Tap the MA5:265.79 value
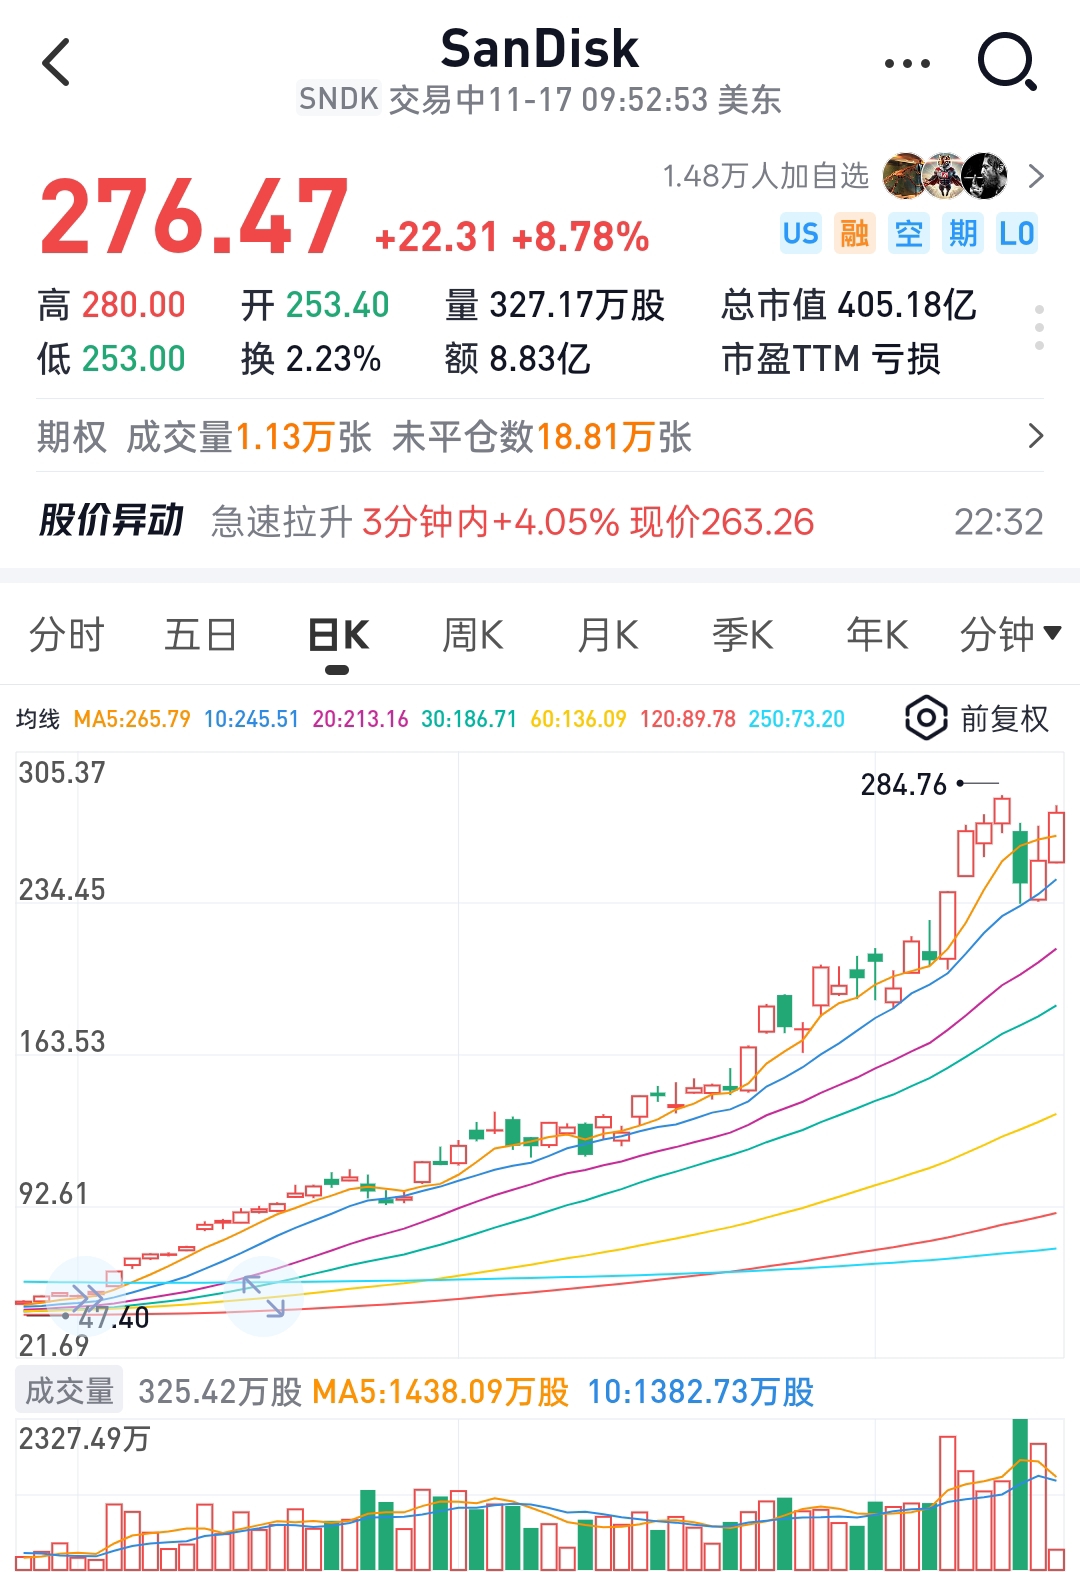 click(x=132, y=719)
